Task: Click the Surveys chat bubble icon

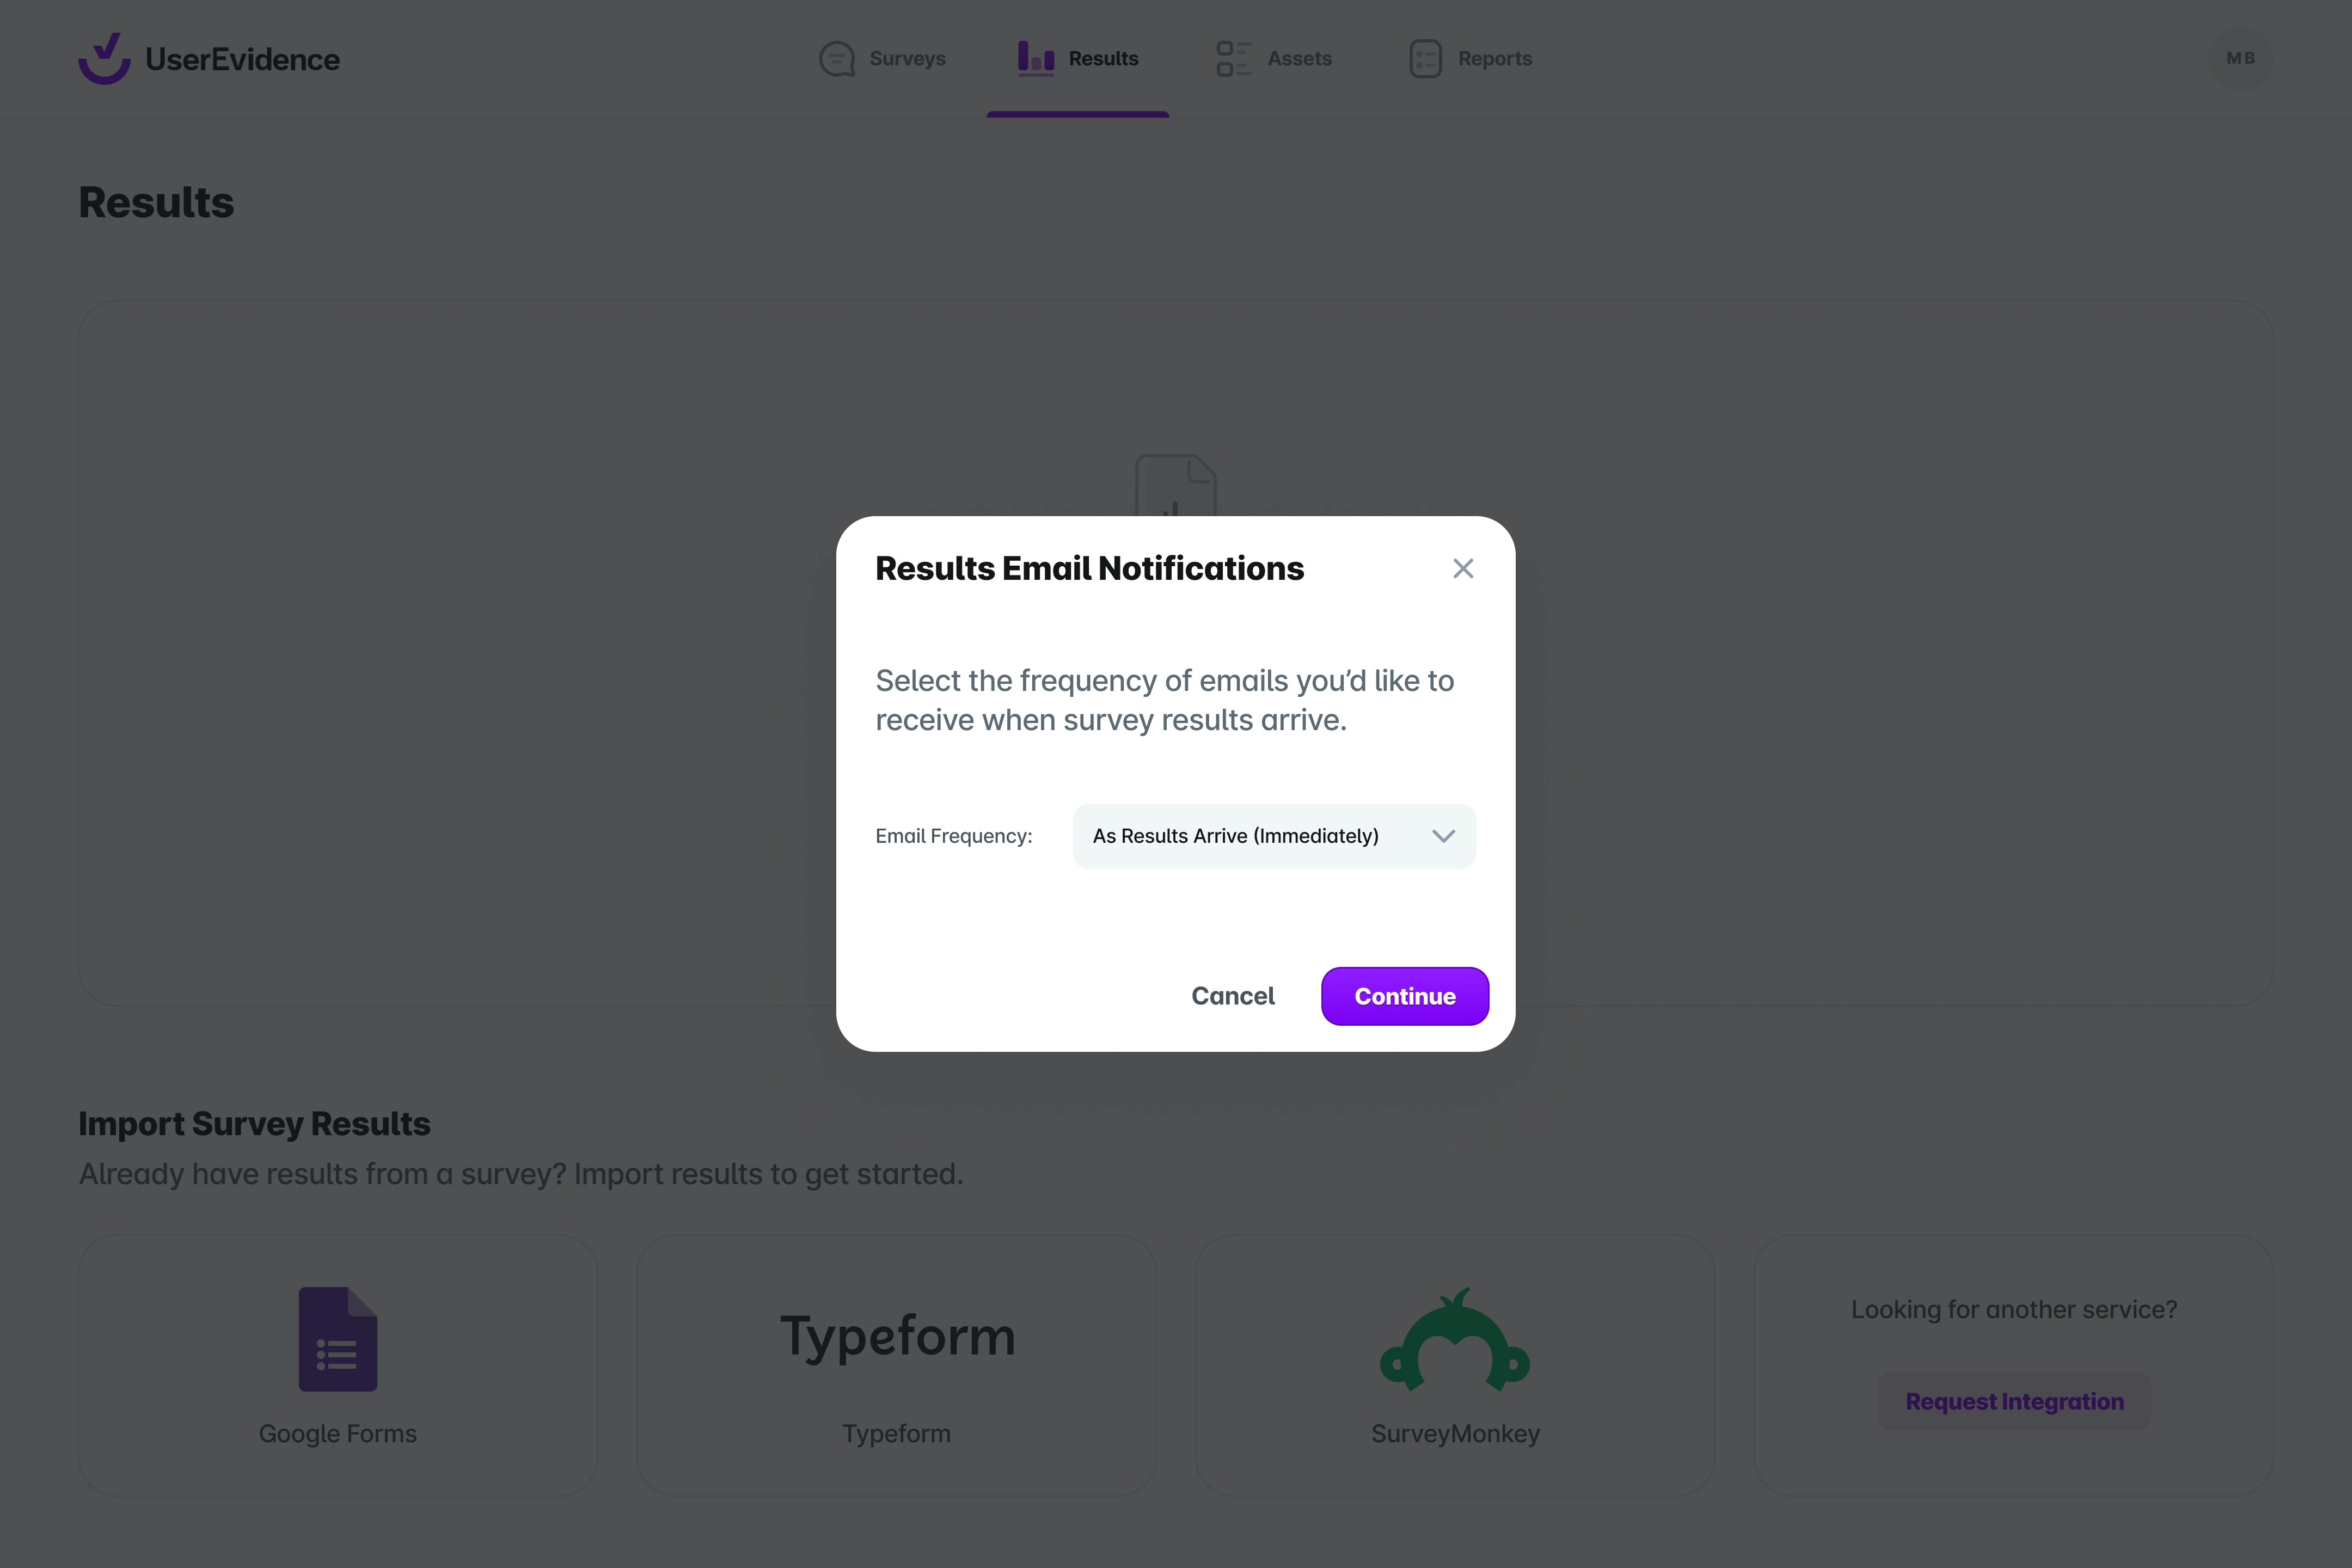Action: click(836, 59)
